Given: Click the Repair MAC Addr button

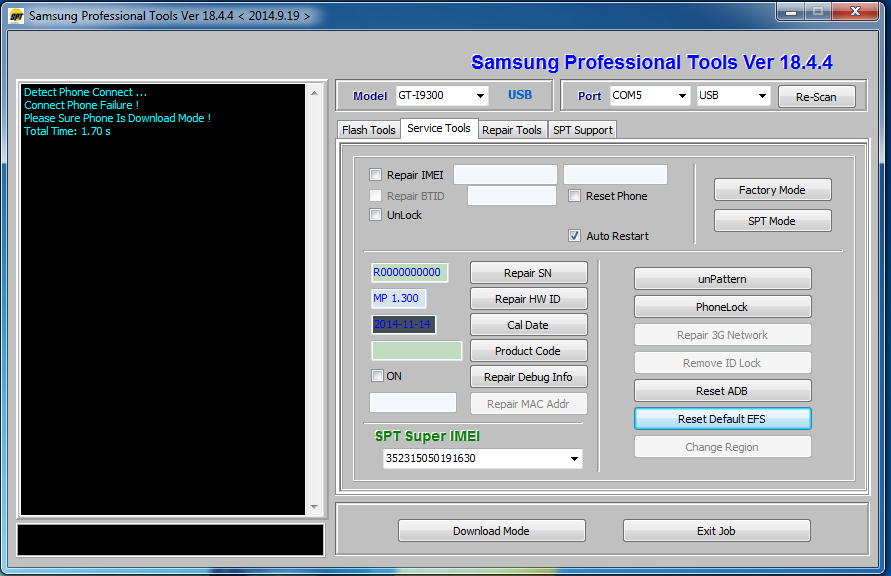Looking at the screenshot, I should (x=528, y=404).
